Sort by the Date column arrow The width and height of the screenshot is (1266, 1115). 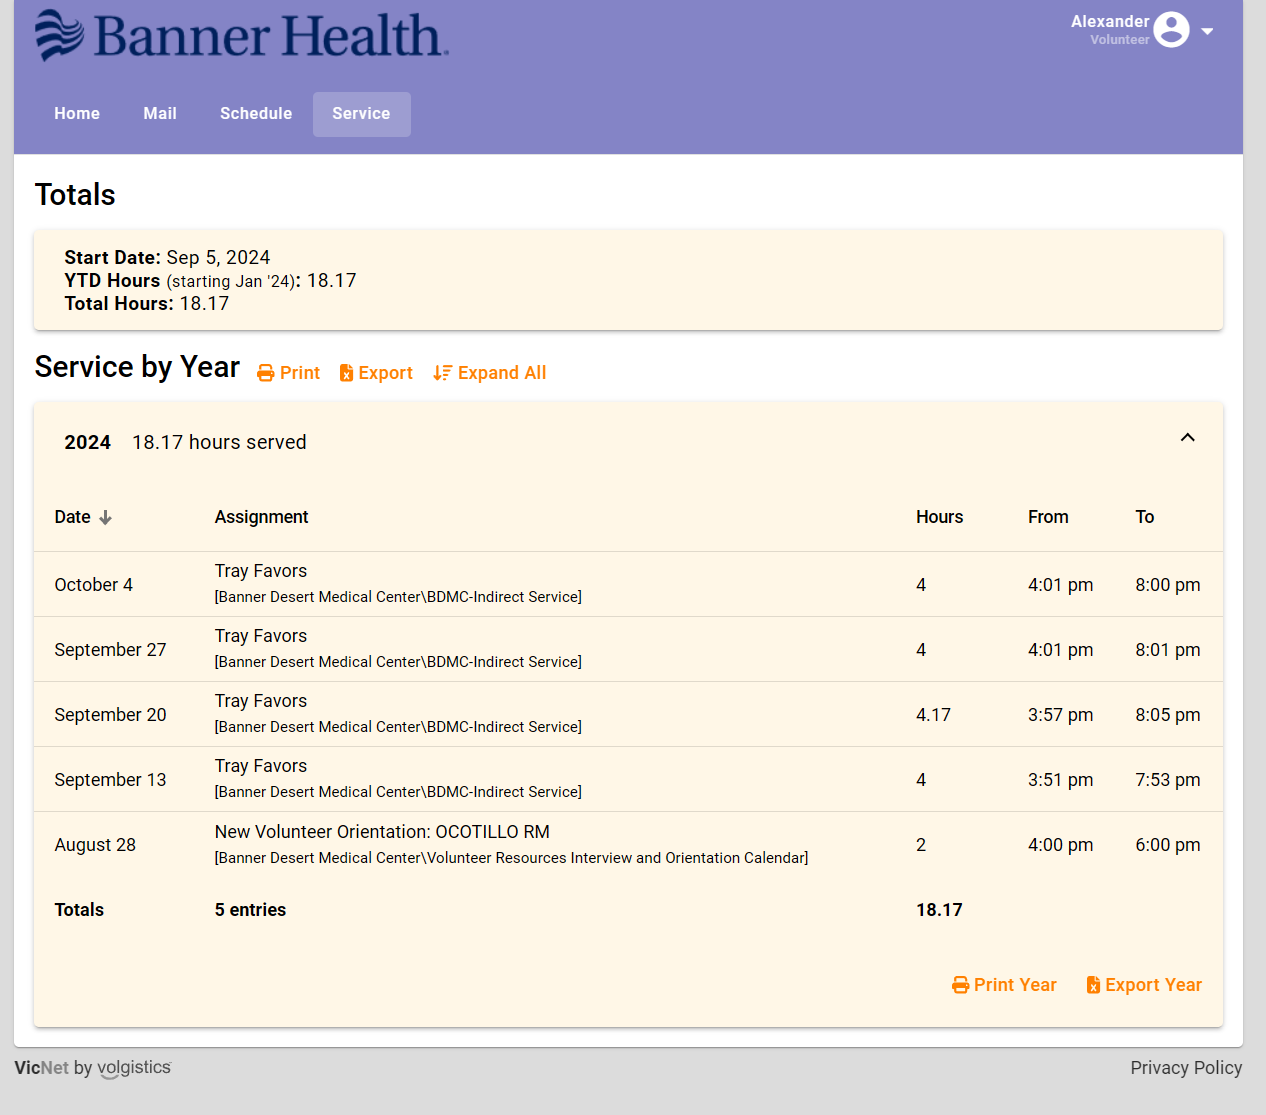click(x=105, y=517)
